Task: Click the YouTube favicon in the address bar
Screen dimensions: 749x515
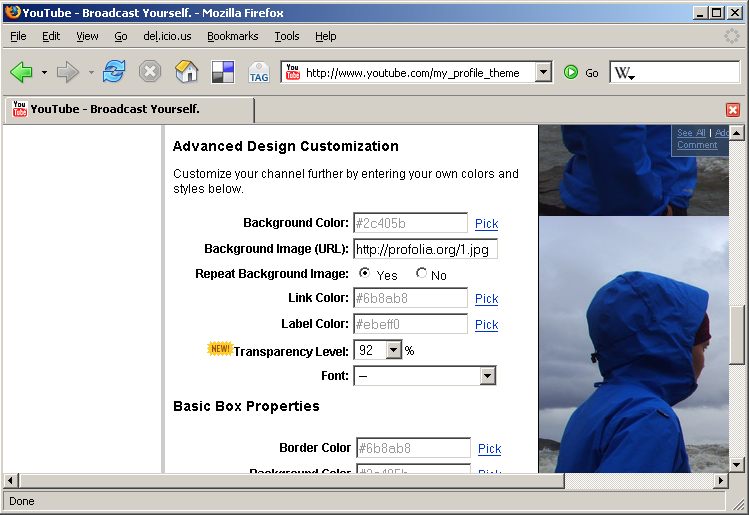Action: pos(293,72)
